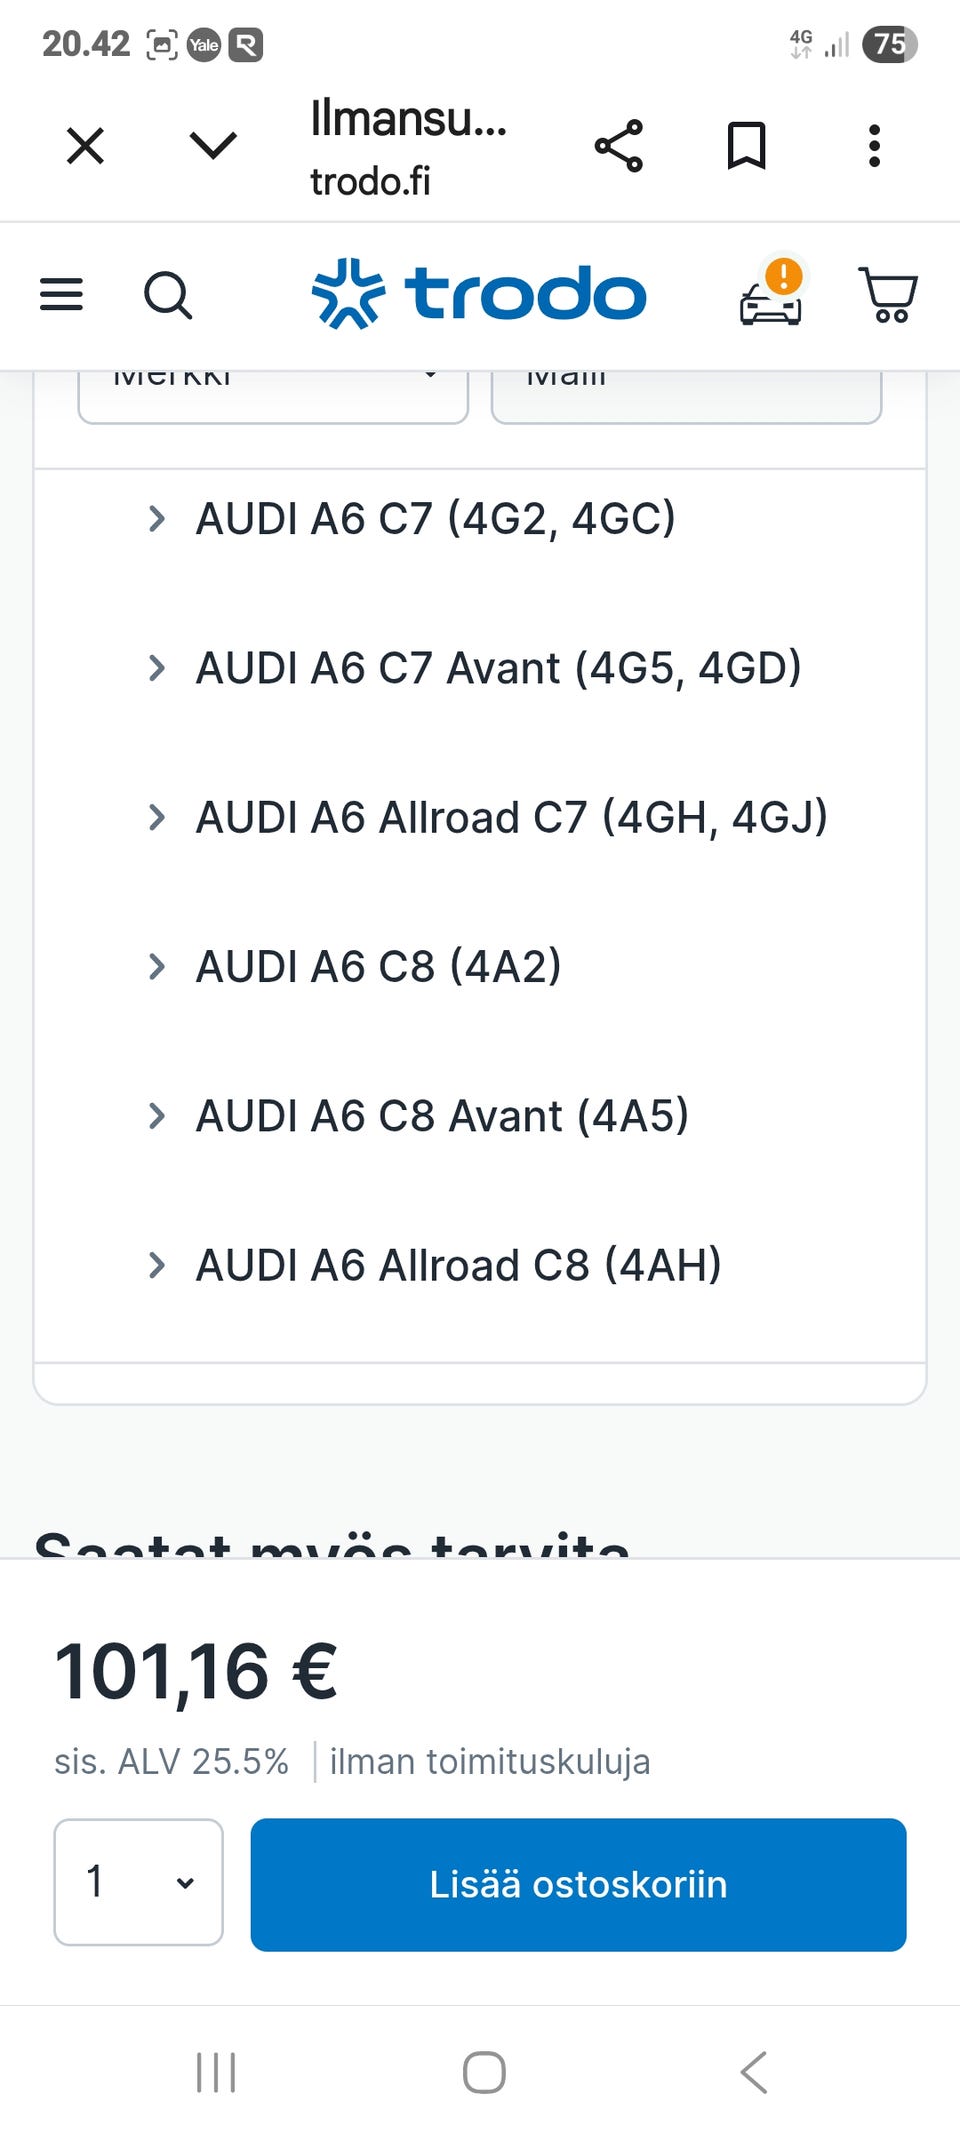Bookmark the current page

pos(746,146)
